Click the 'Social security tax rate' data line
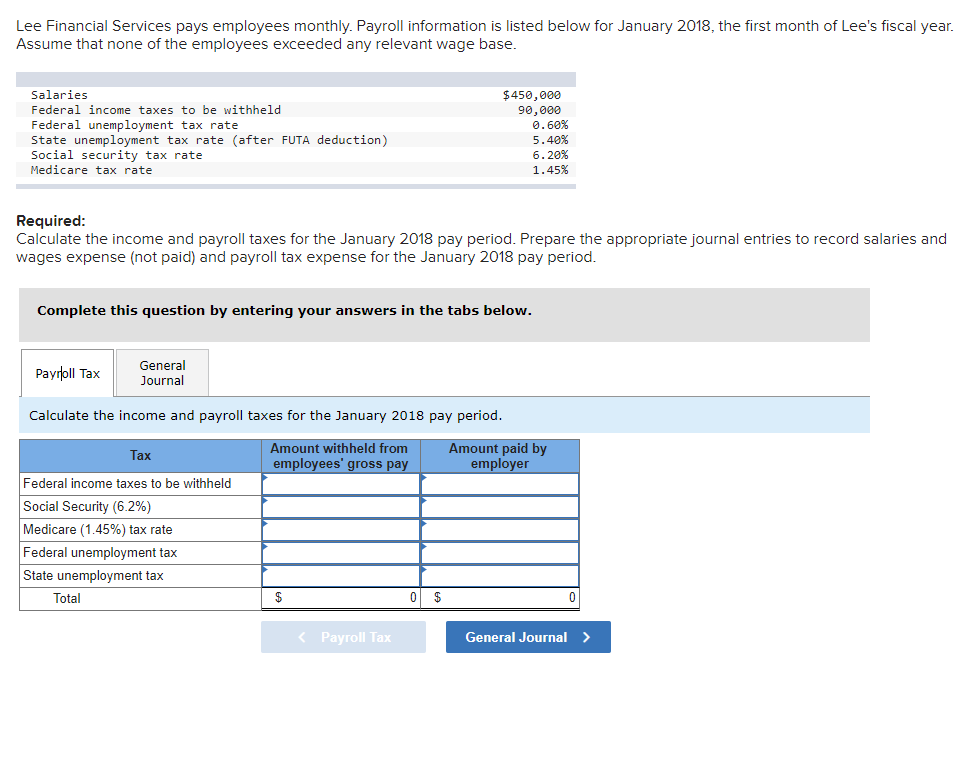Image resolution: width=976 pixels, height=763 pixels. [x=116, y=155]
